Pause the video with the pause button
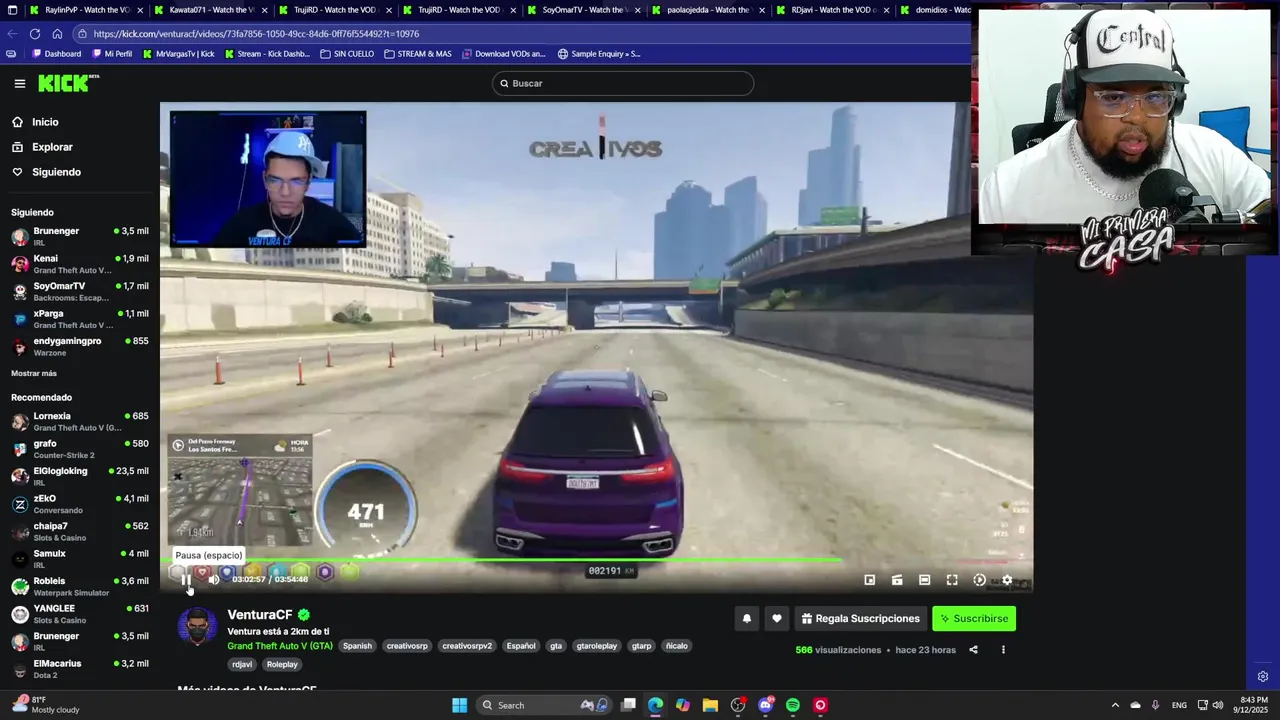Viewport: 1280px width, 720px height. point(186,579)
